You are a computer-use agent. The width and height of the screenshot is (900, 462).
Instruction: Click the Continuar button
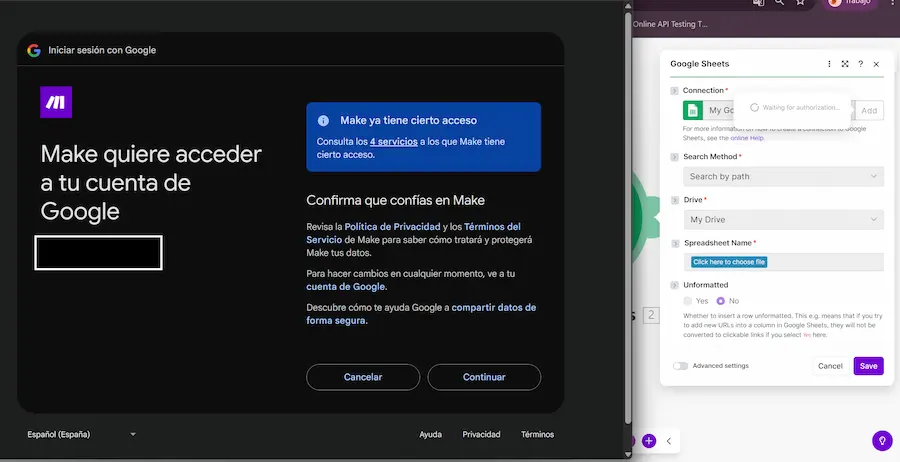point(484,377)
